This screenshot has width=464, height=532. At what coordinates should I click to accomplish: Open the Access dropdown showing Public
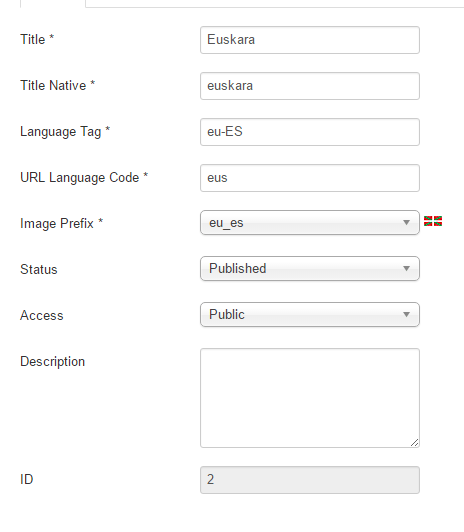coord(310,315)
